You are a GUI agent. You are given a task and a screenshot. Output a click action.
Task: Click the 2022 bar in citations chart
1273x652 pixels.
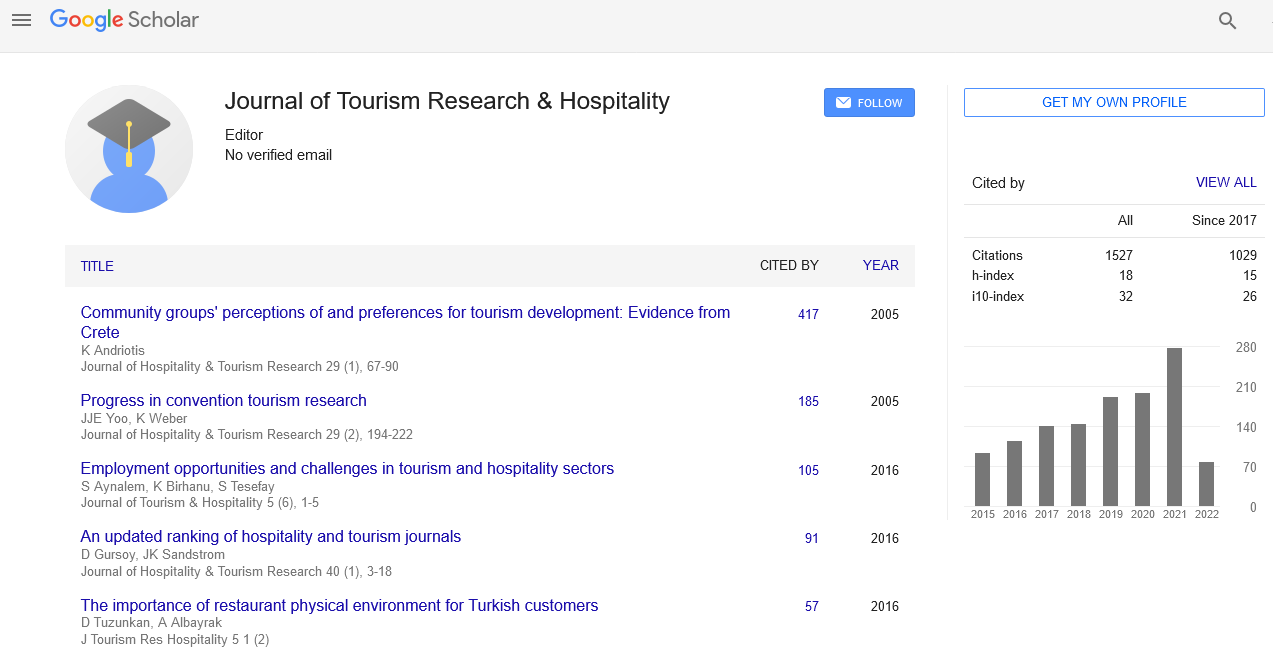[1206, 484]
